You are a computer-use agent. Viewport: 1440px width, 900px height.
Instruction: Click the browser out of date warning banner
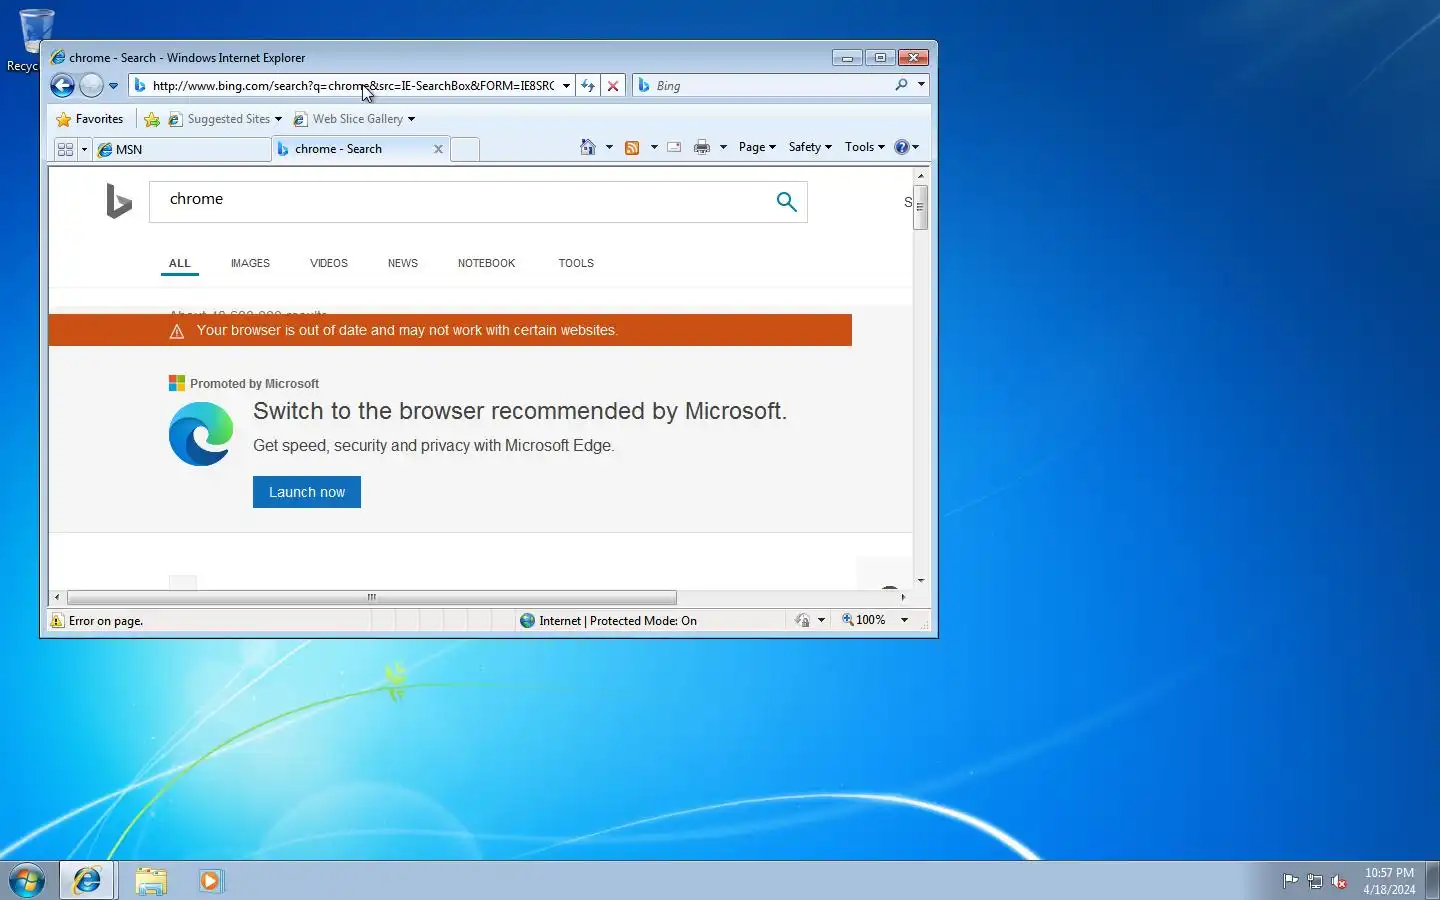[x=450, y=330]
